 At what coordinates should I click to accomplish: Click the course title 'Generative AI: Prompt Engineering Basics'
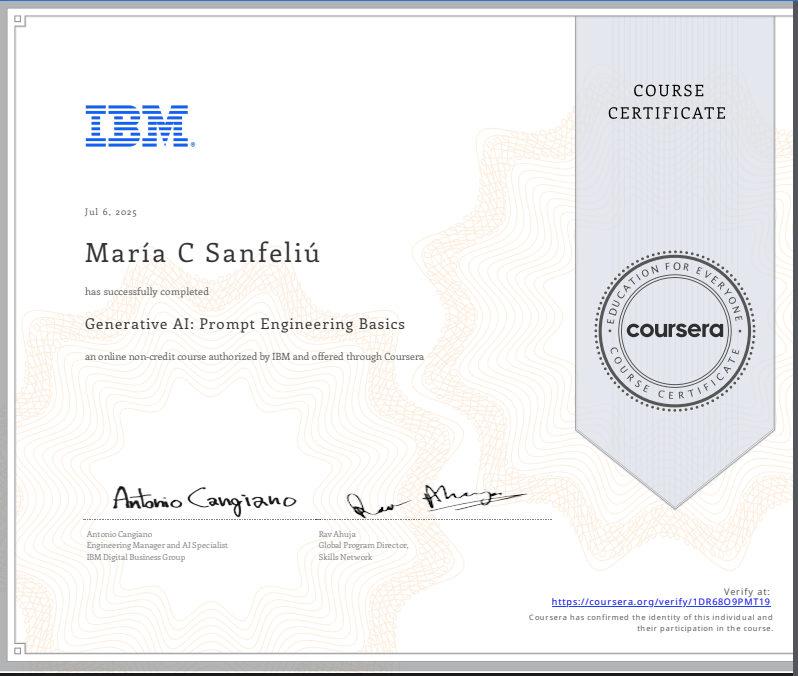pos(245,324)
